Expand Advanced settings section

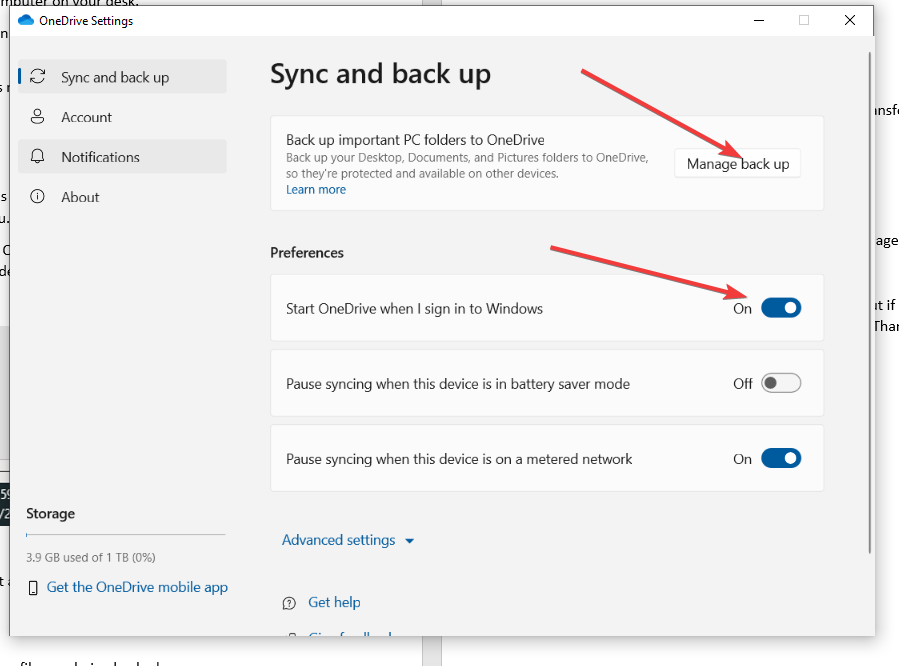pos(339,540)
